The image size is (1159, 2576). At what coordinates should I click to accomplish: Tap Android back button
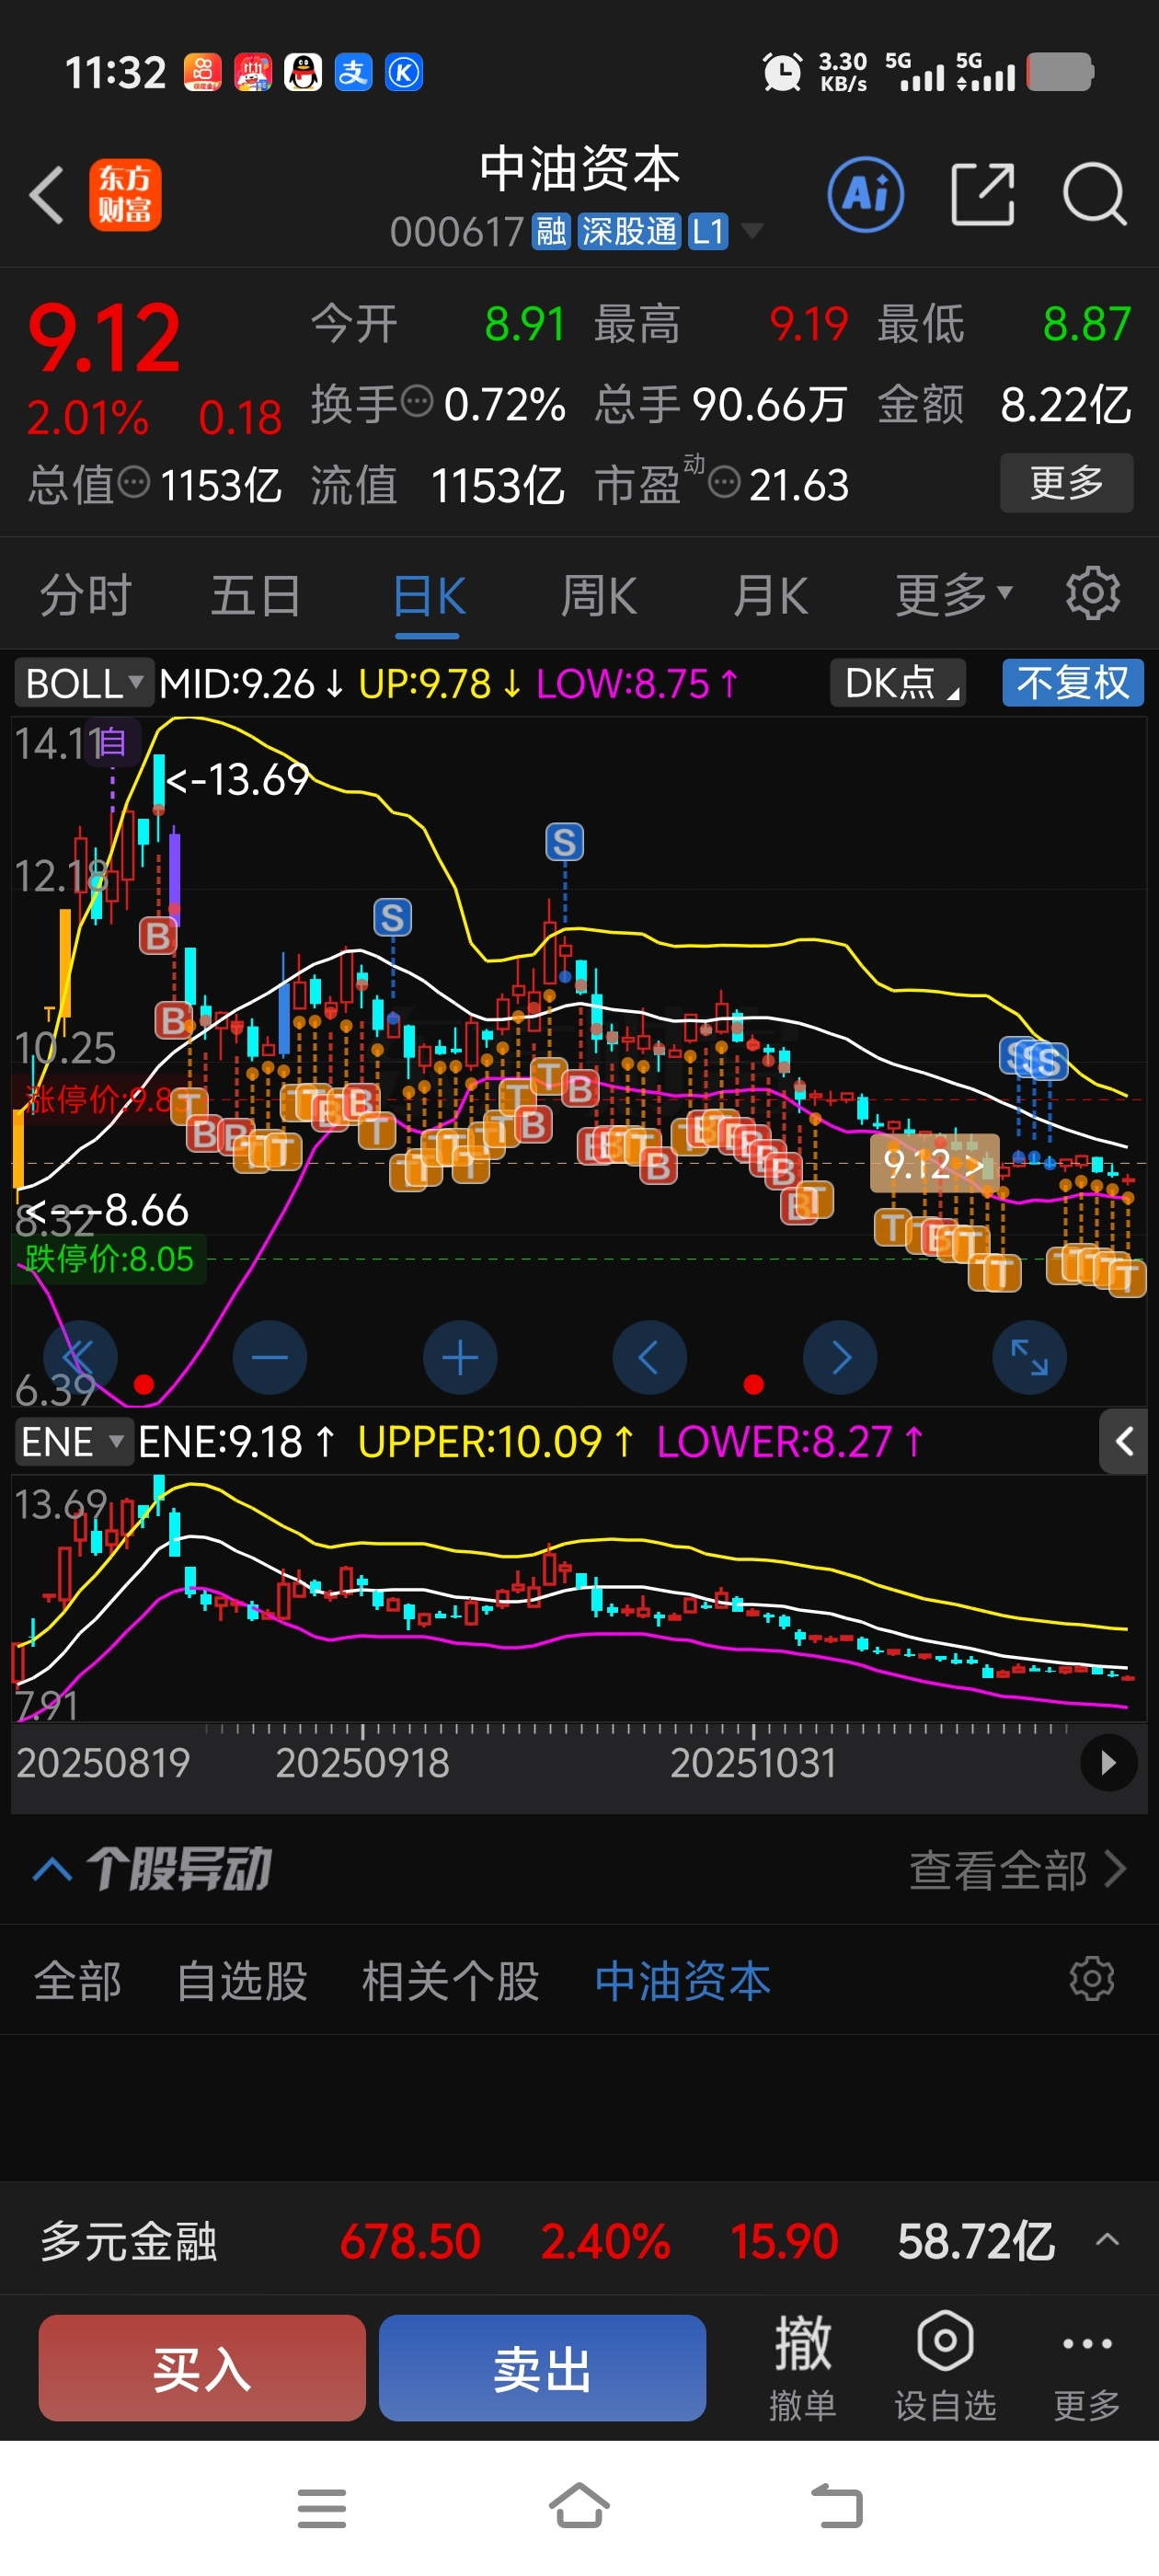[836, 2507]
